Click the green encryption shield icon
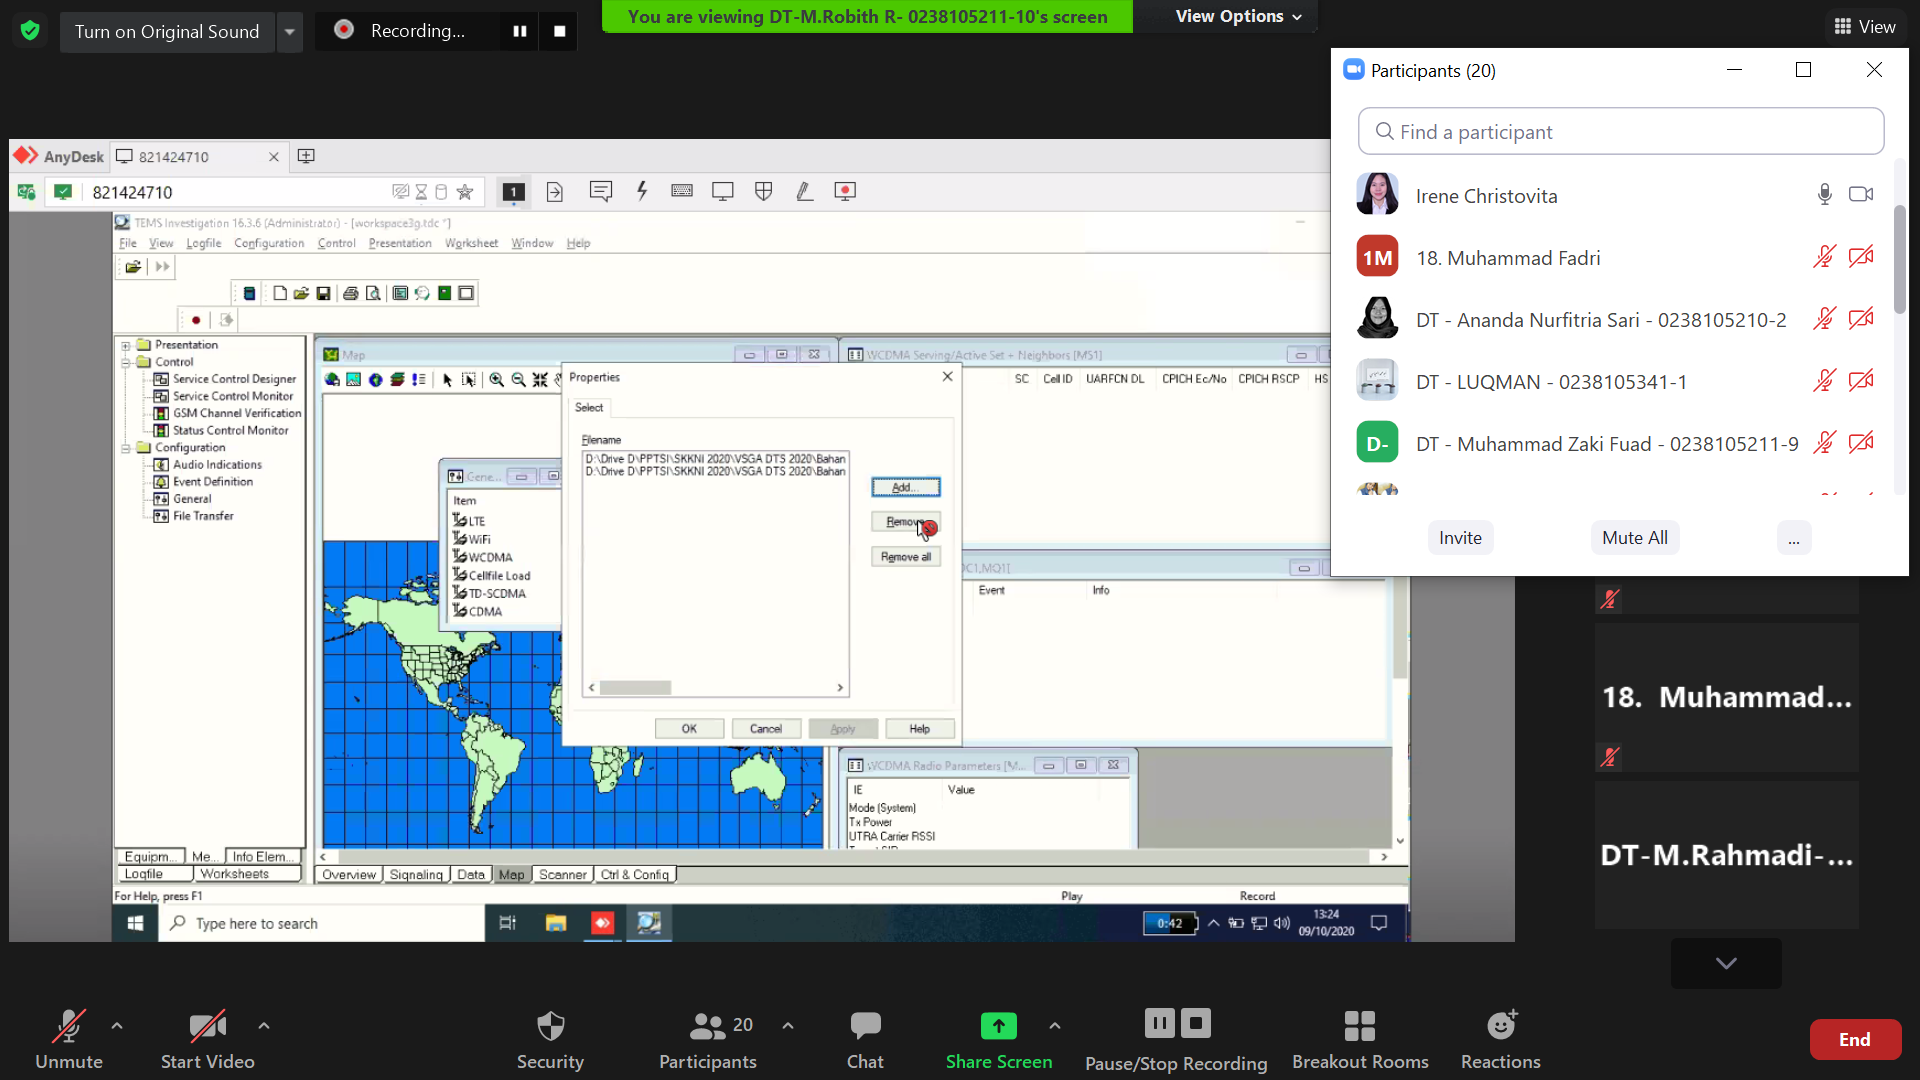Viewport: 1920px width, 1080px height. coord(30,31)
